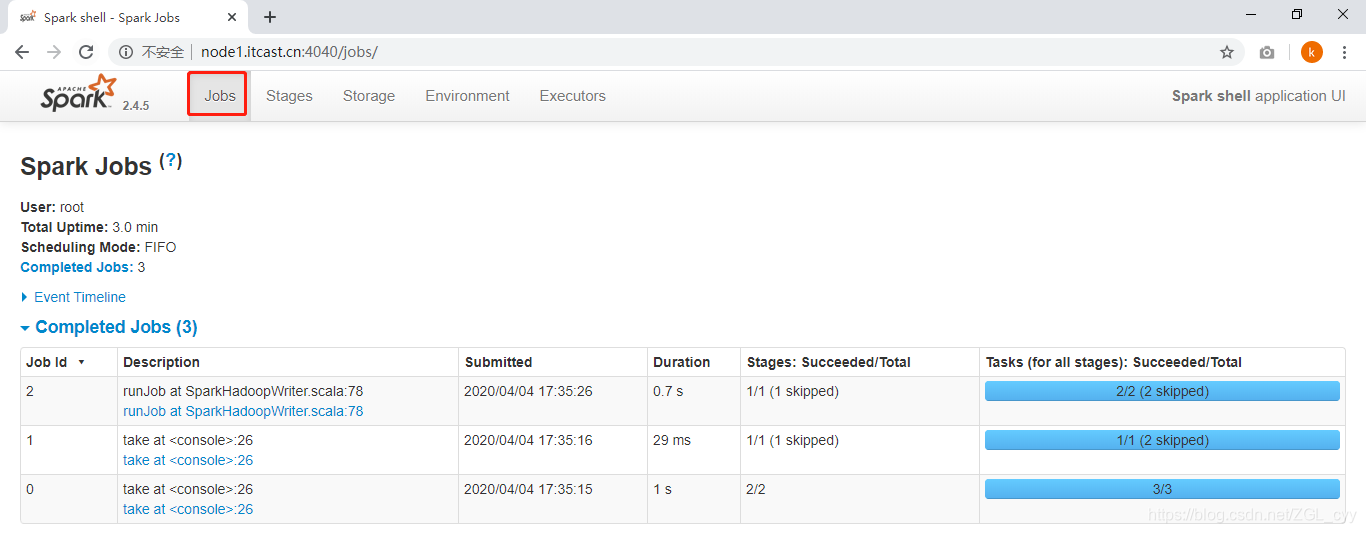The width and height of the screenshot is (1366, 533).
Task: Click the not-secure site info icon
Action: tap(126, 52)
